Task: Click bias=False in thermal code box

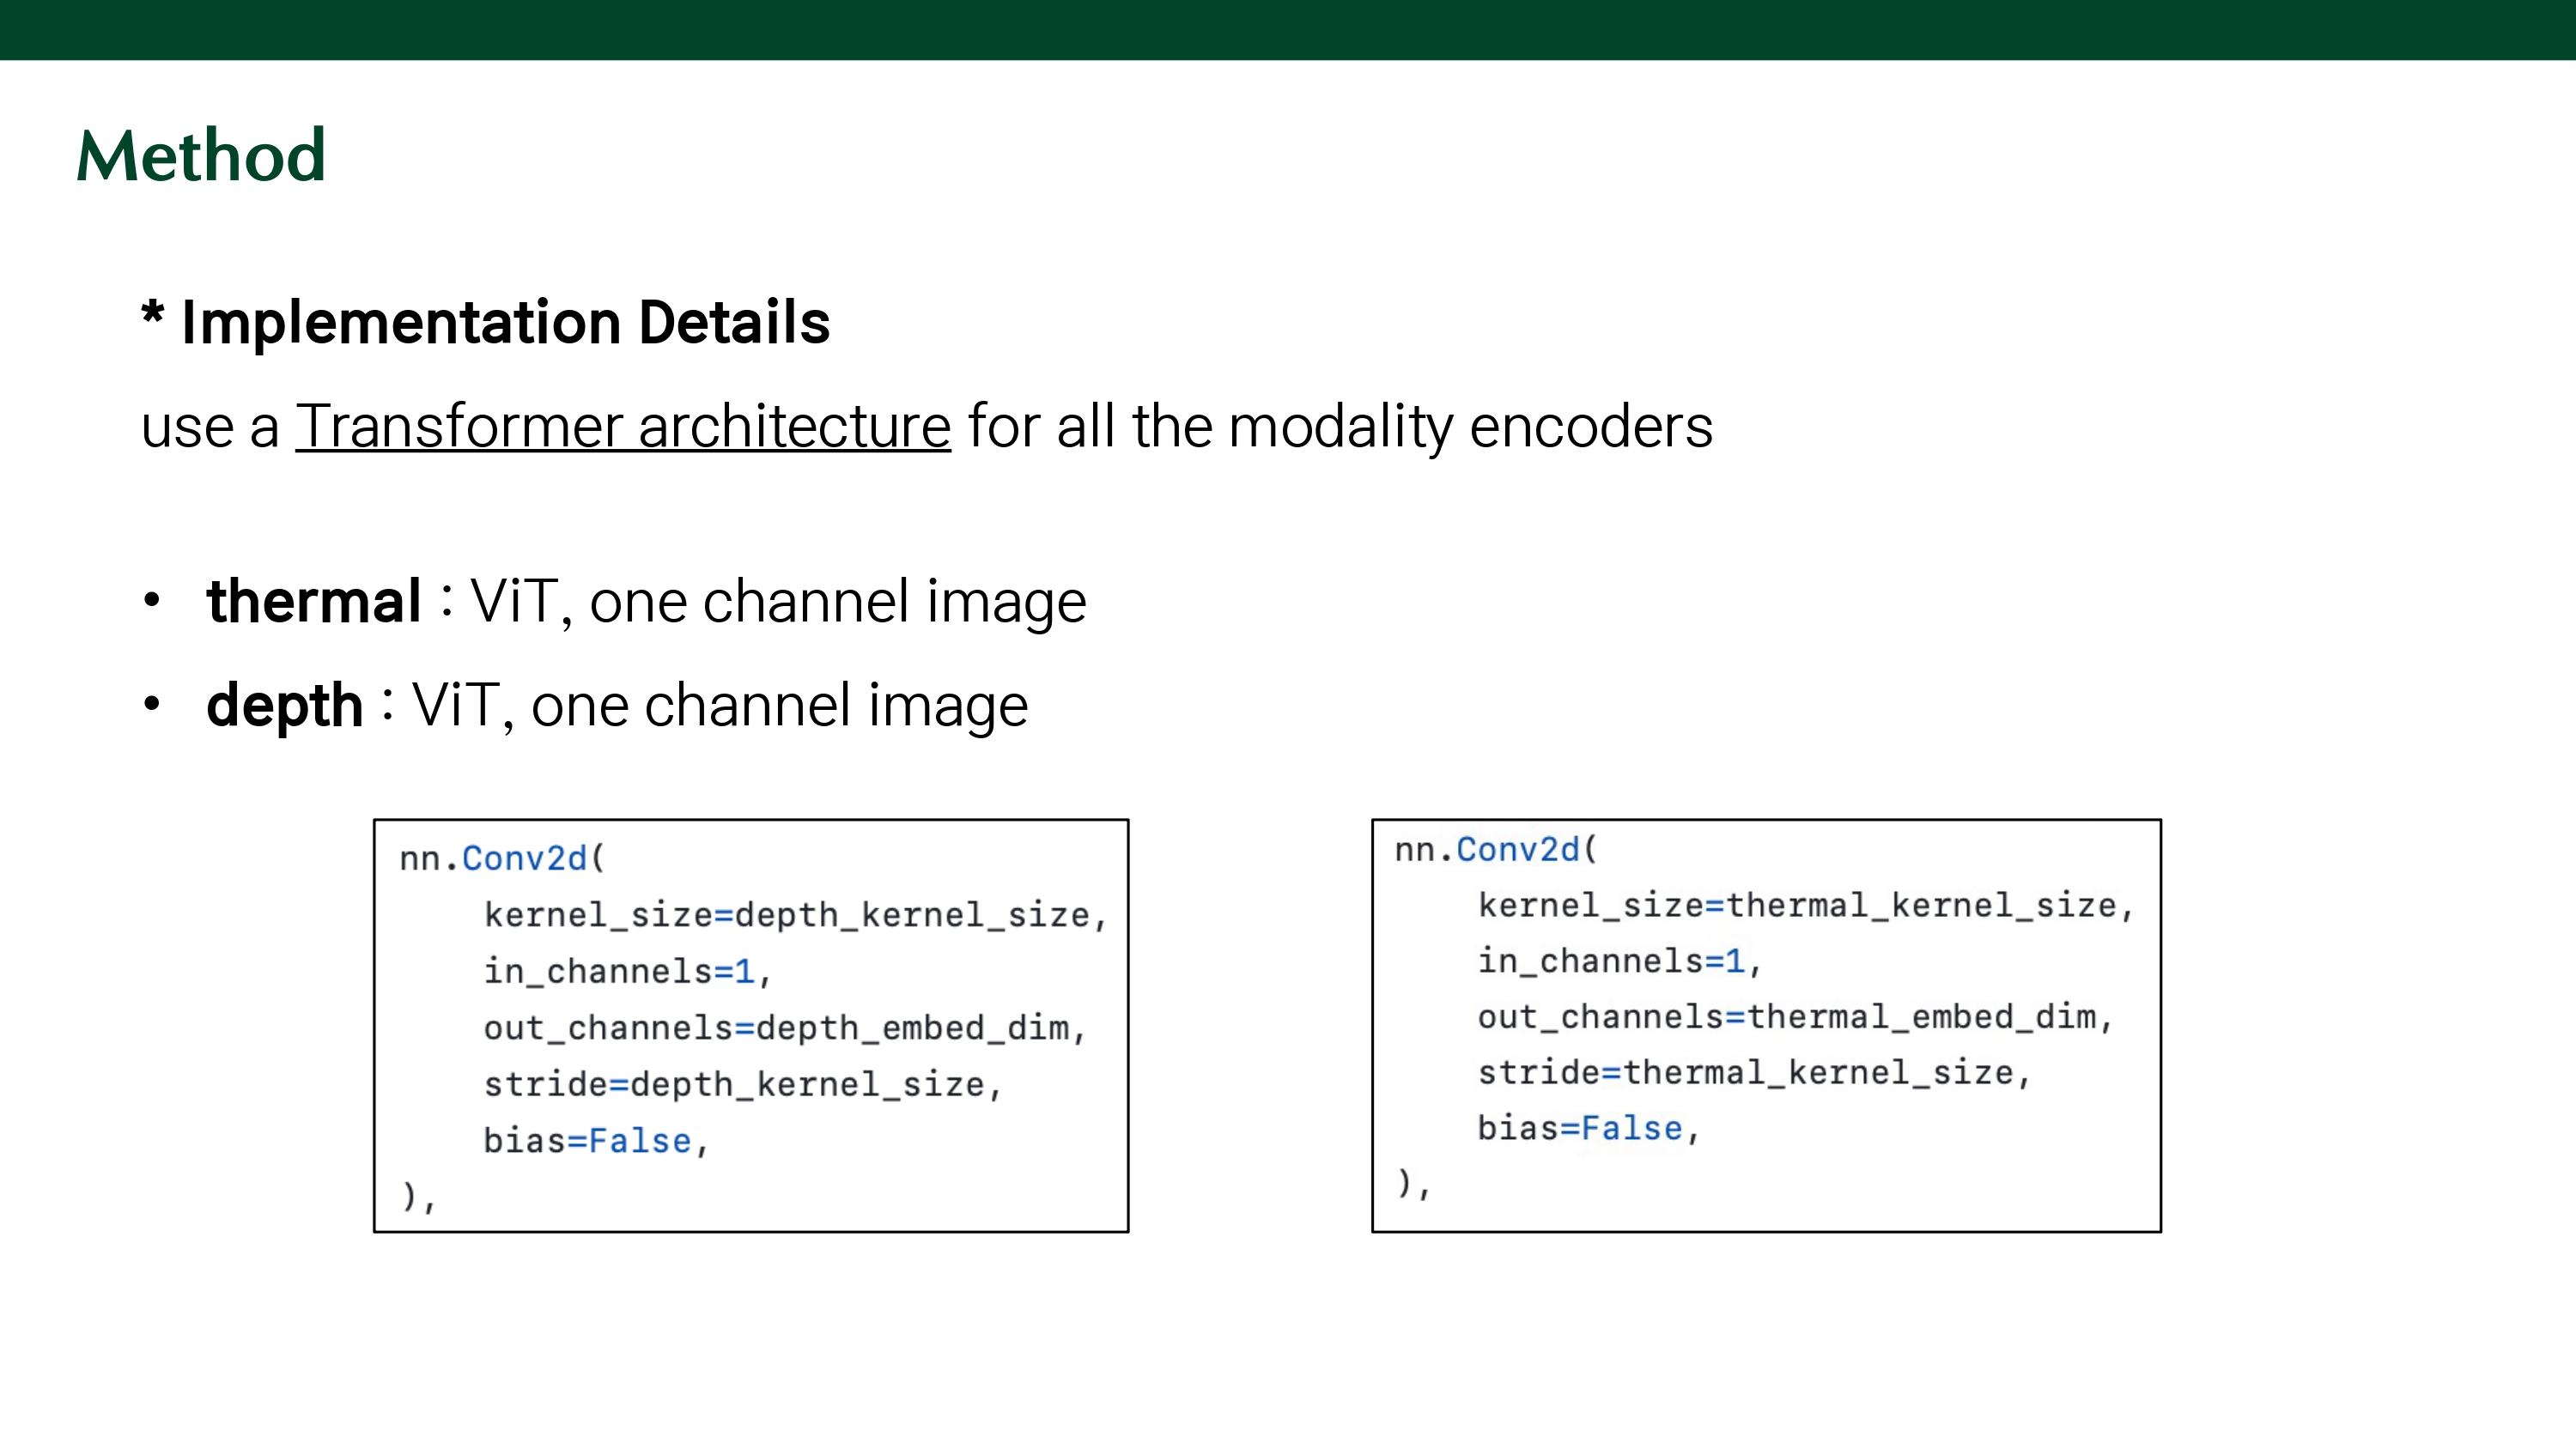Action: click(x=1588, y=1129)
